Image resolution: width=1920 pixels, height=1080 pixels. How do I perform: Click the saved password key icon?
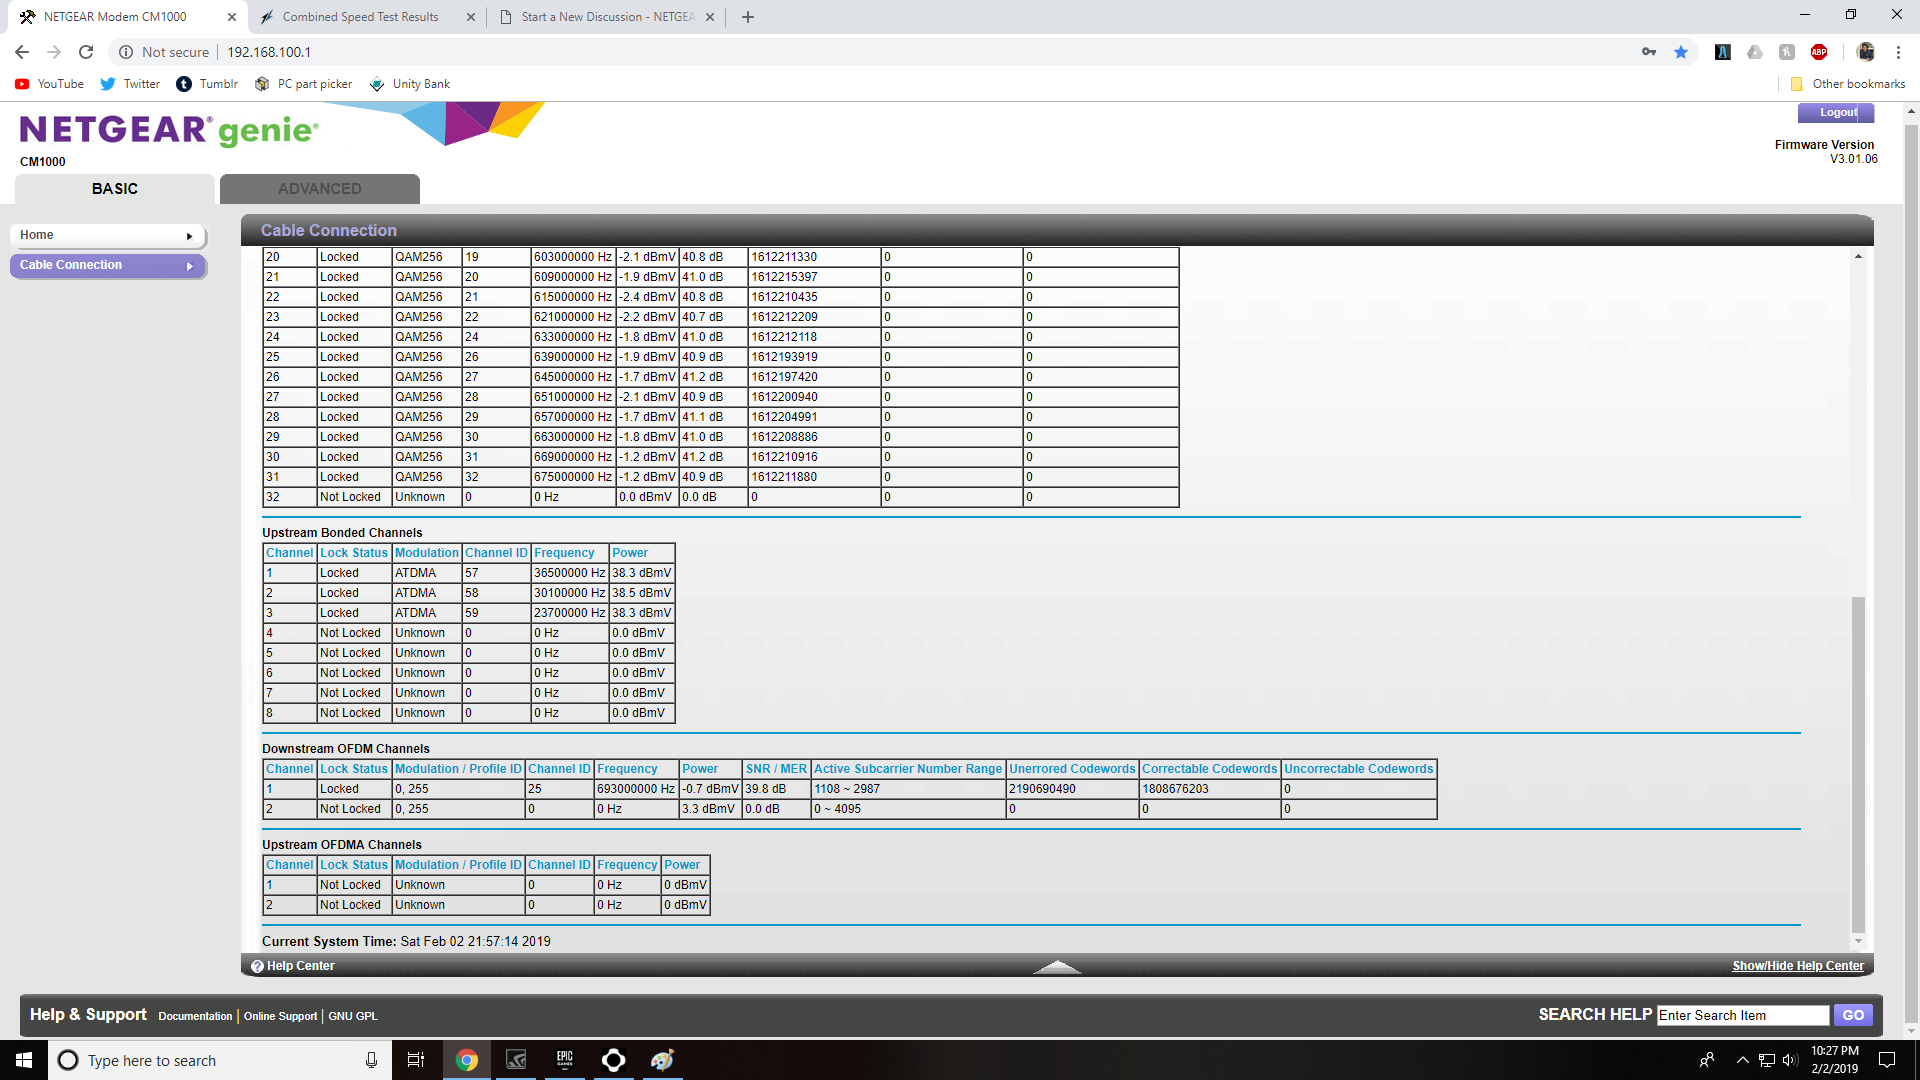pos(1648,52)
